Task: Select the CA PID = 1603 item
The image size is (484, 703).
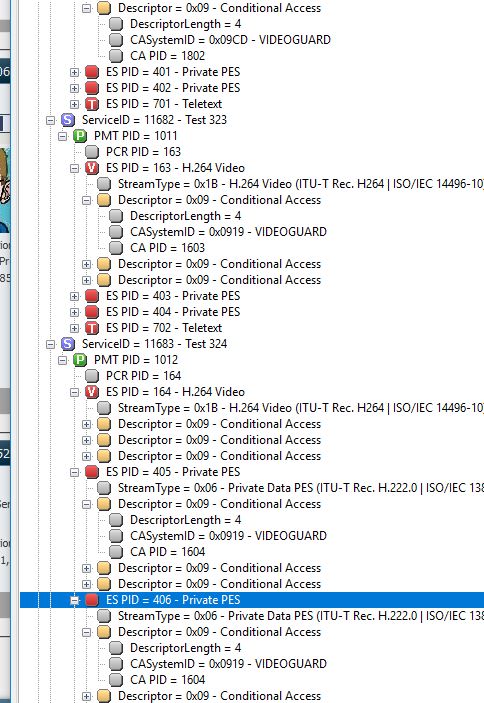Action: [167, 248]
